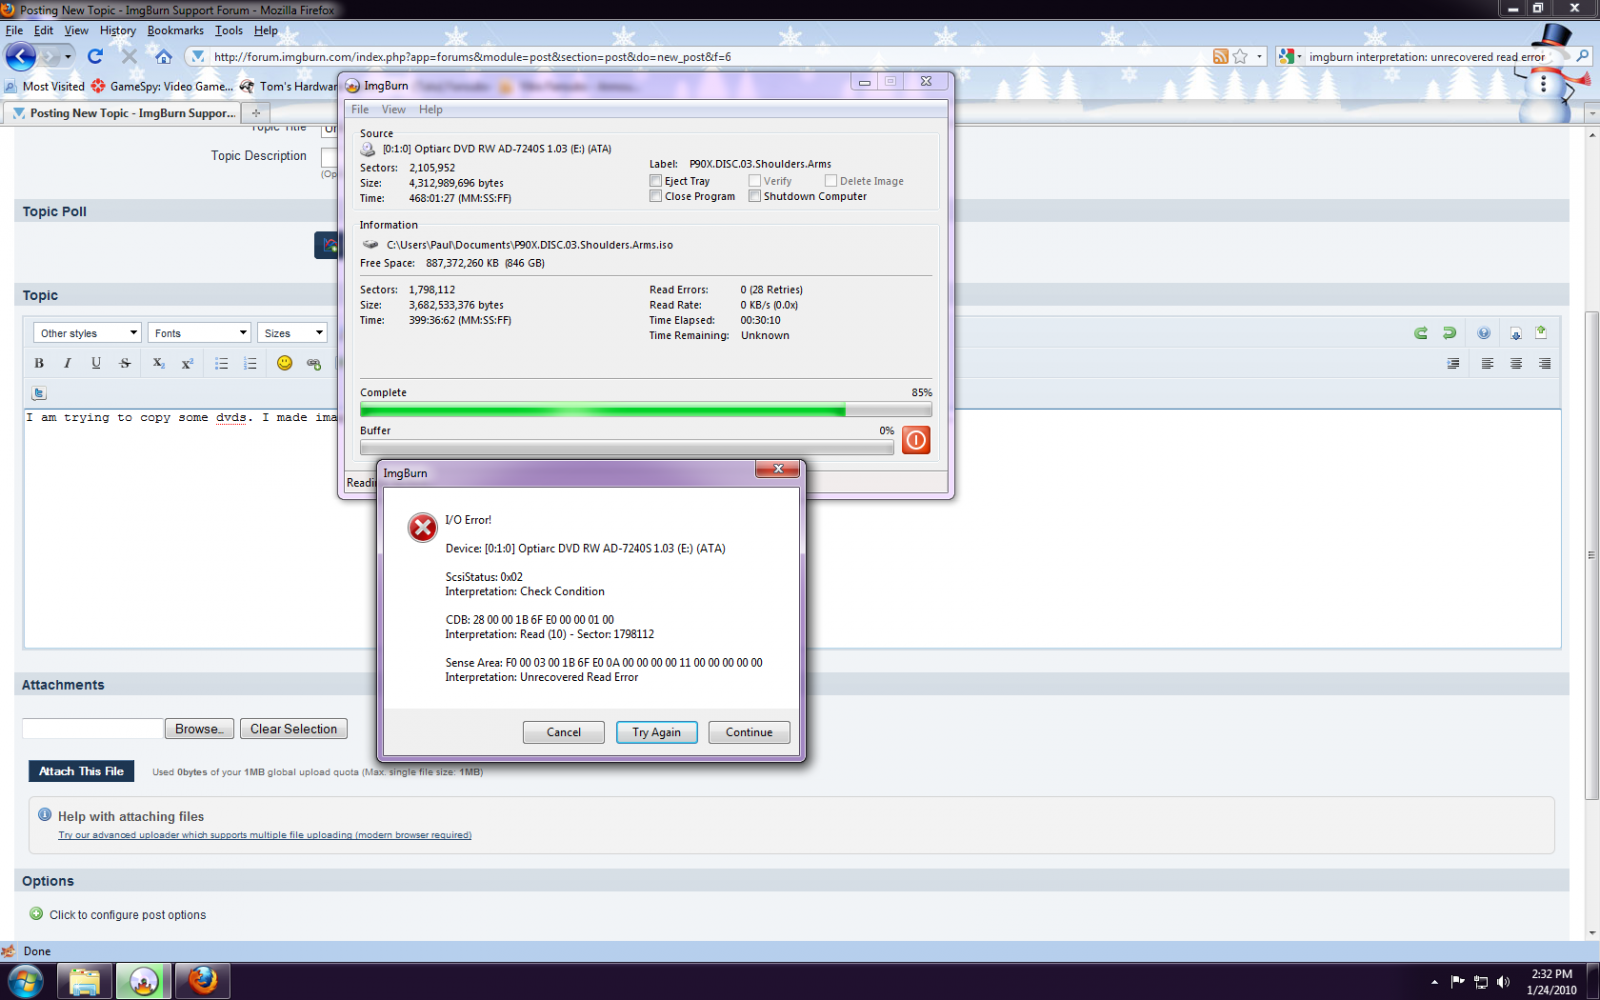The width and height of the screenshot is (1600, 1000).
Task: Toggle the Verify checkbox in ImgBurn
Action: [754, 181]
